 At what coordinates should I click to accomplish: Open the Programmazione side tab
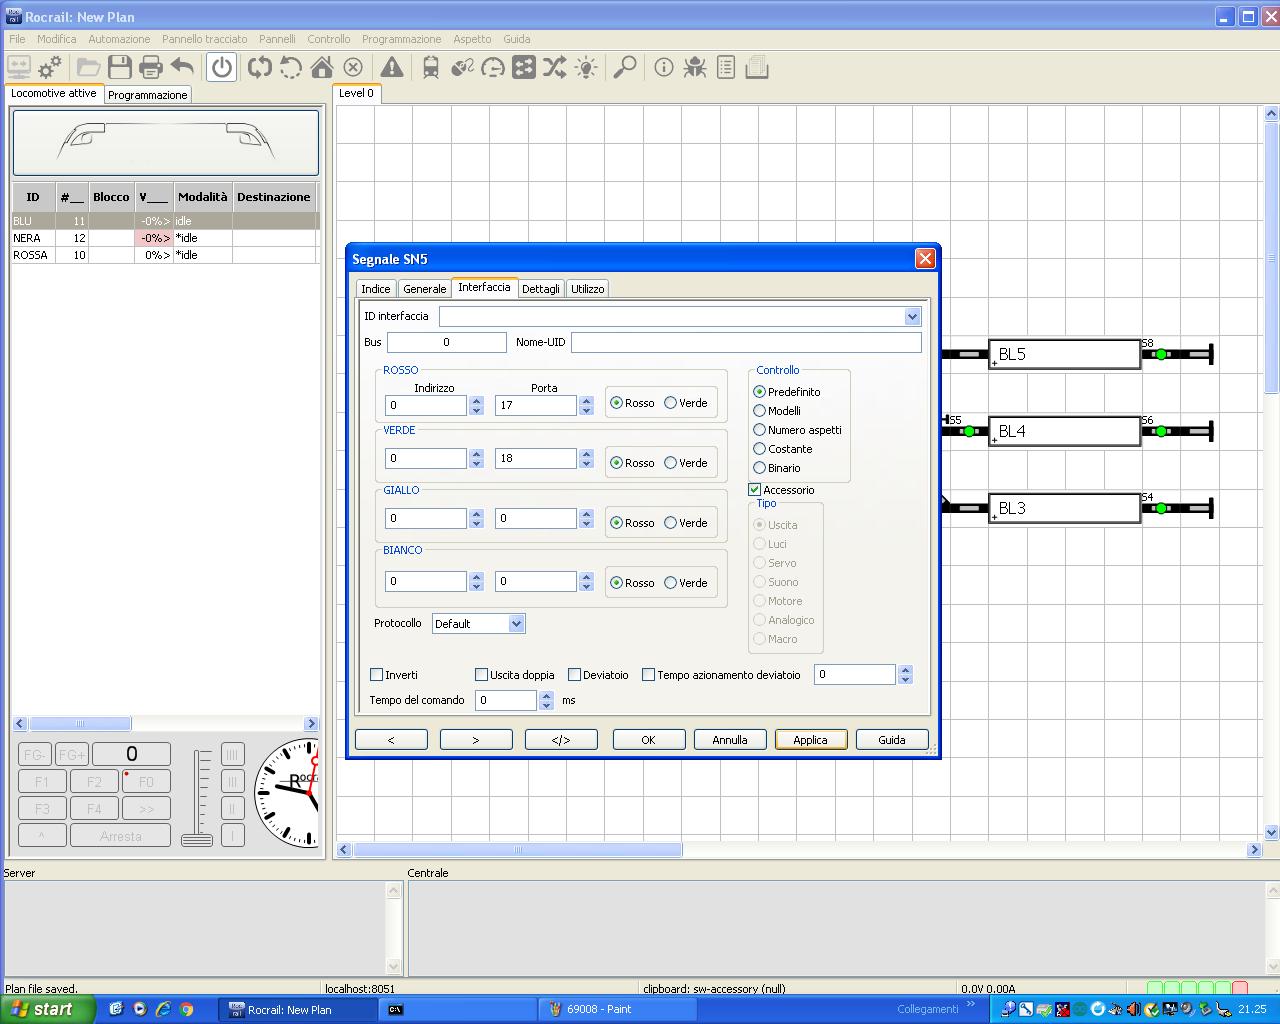click(148, 95)
